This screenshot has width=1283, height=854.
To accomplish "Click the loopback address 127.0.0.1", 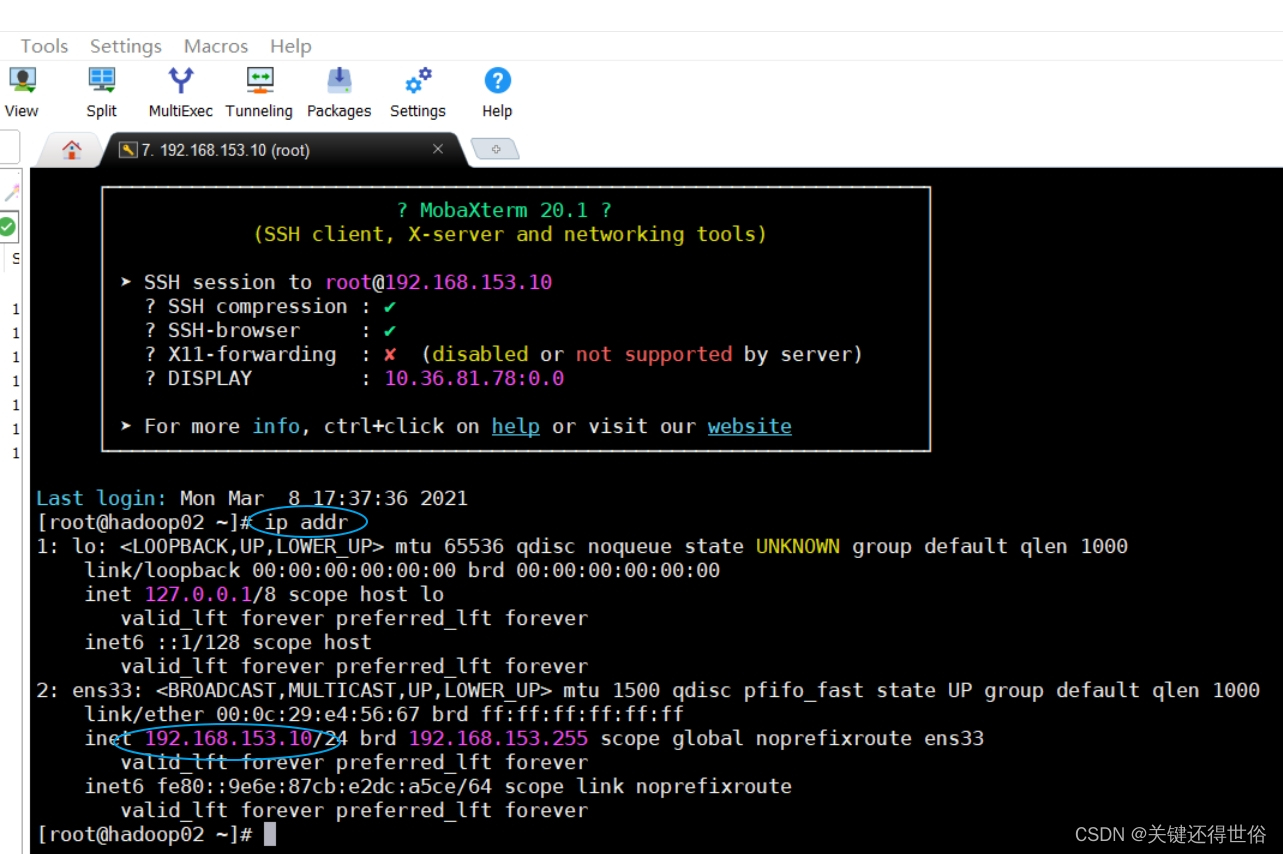I will (198, 594).
